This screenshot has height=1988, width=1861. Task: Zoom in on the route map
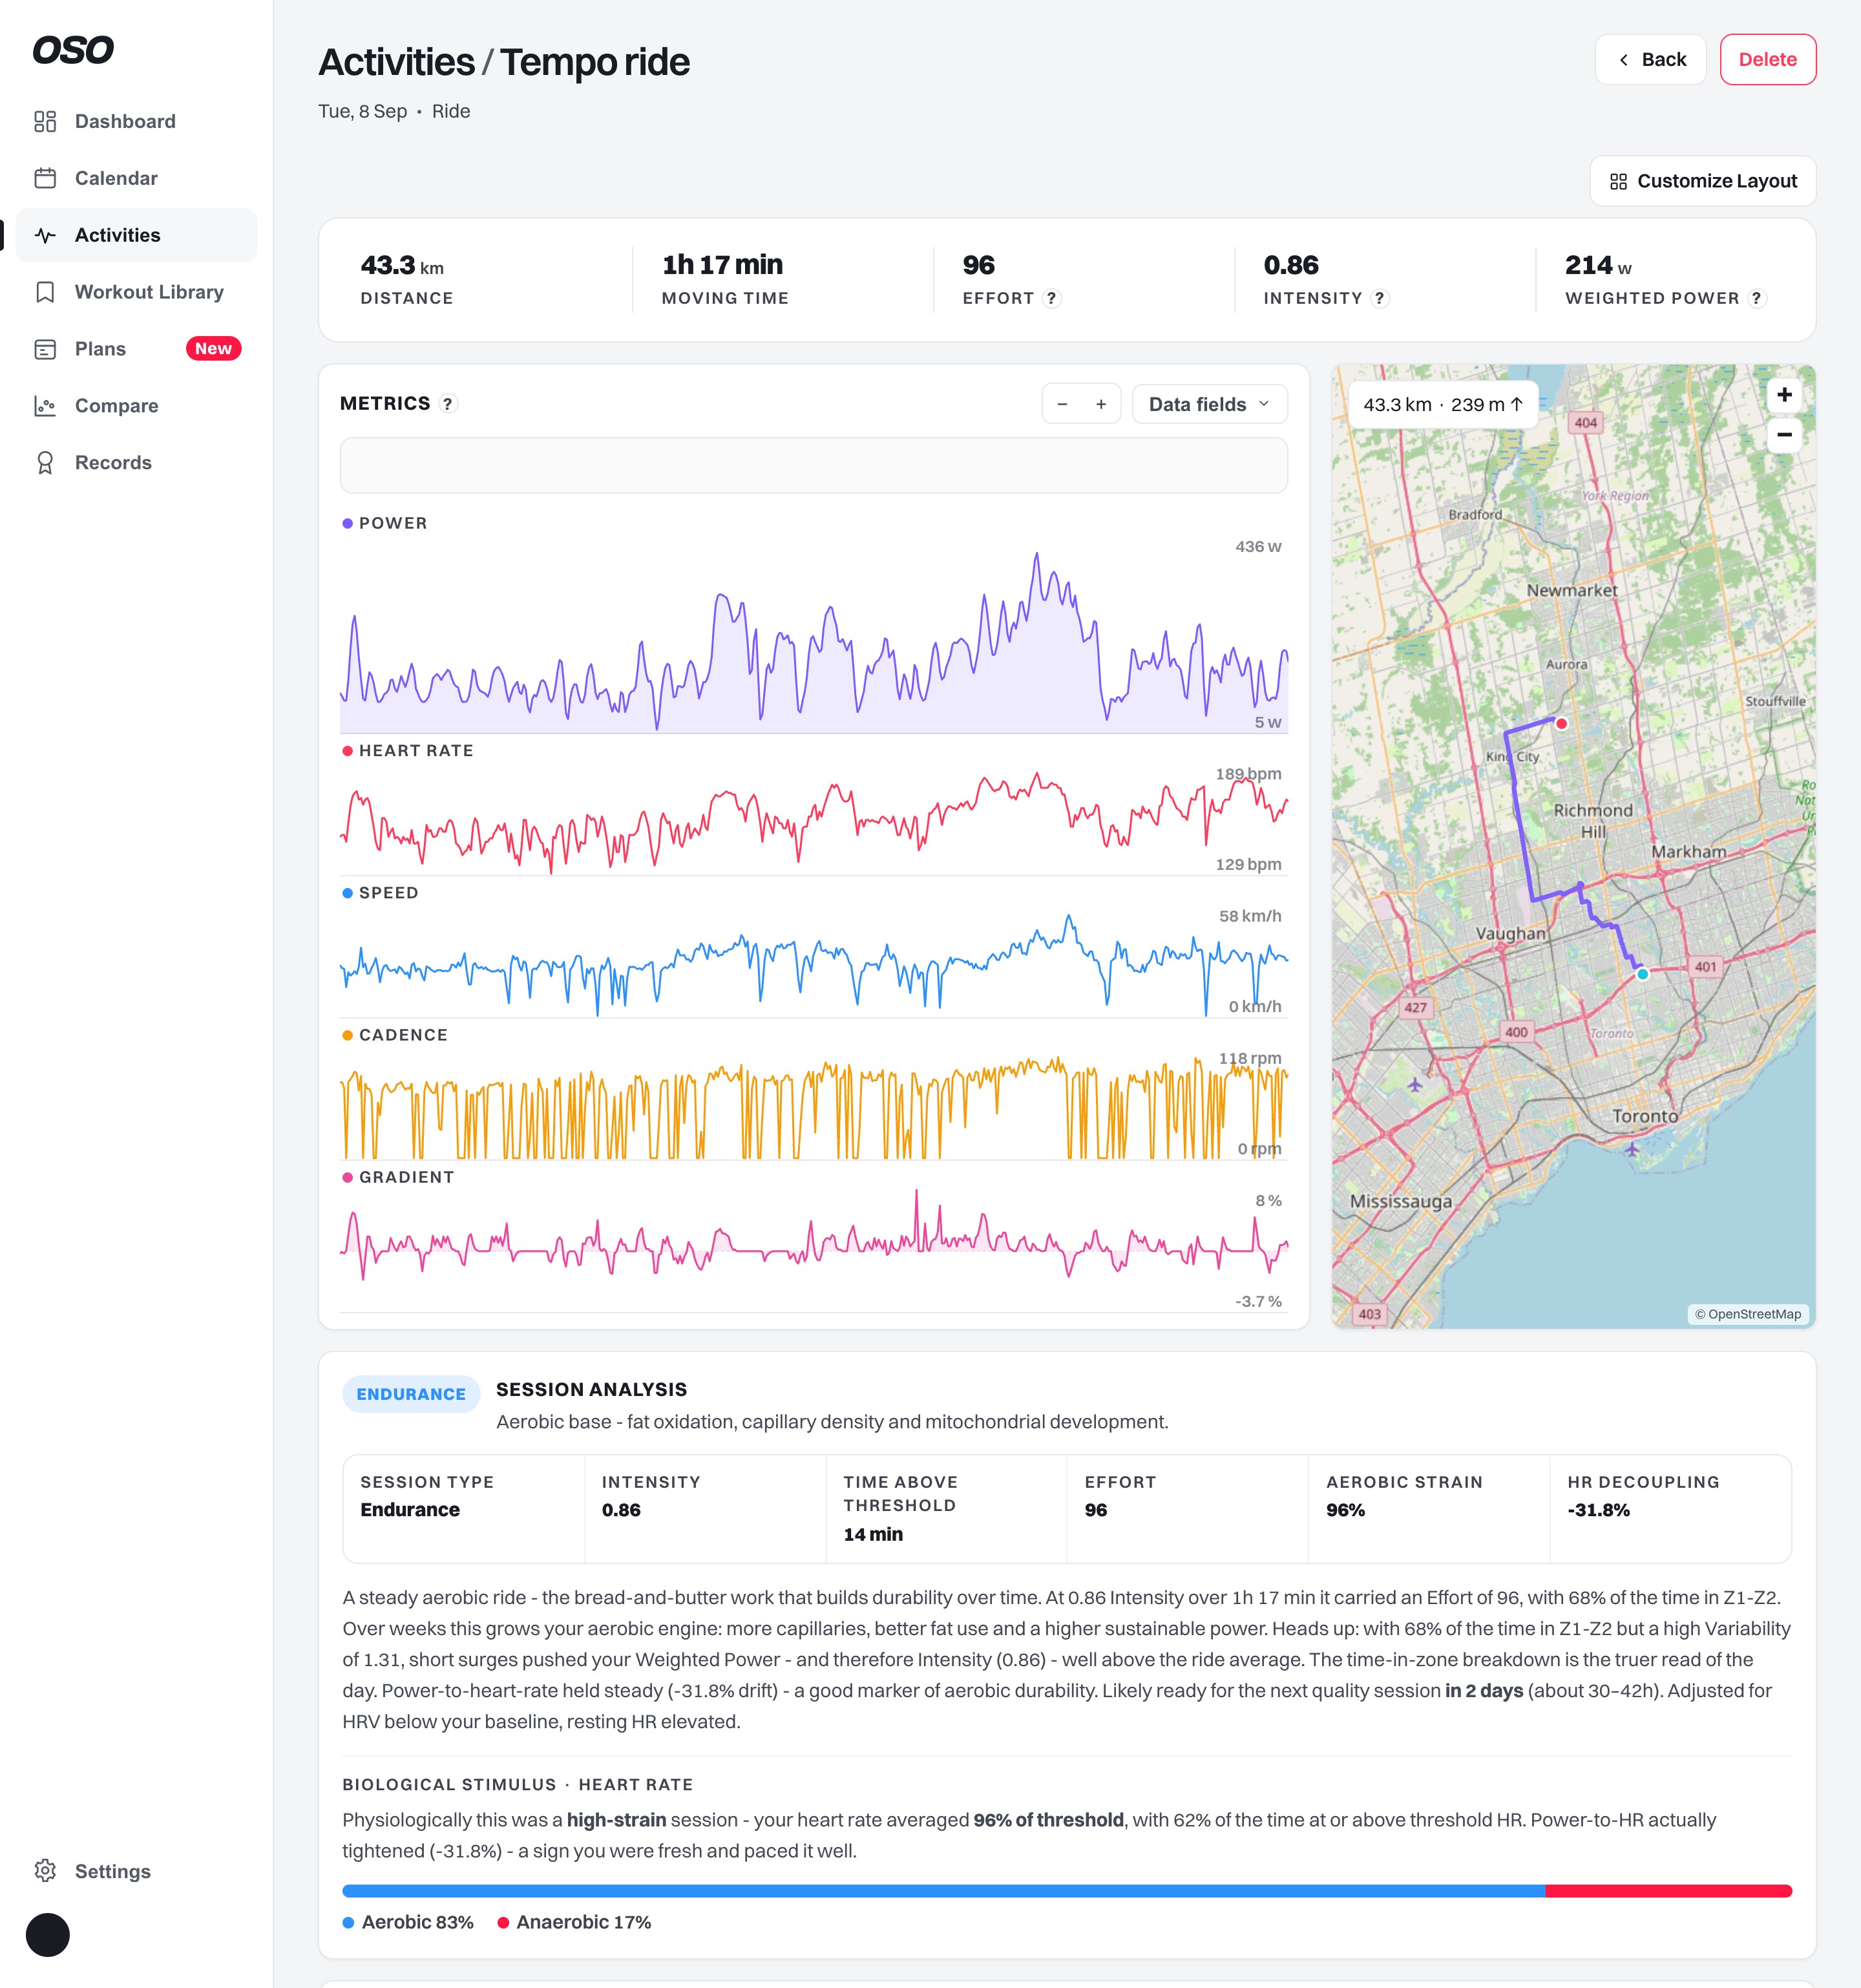click(1784, 395)
